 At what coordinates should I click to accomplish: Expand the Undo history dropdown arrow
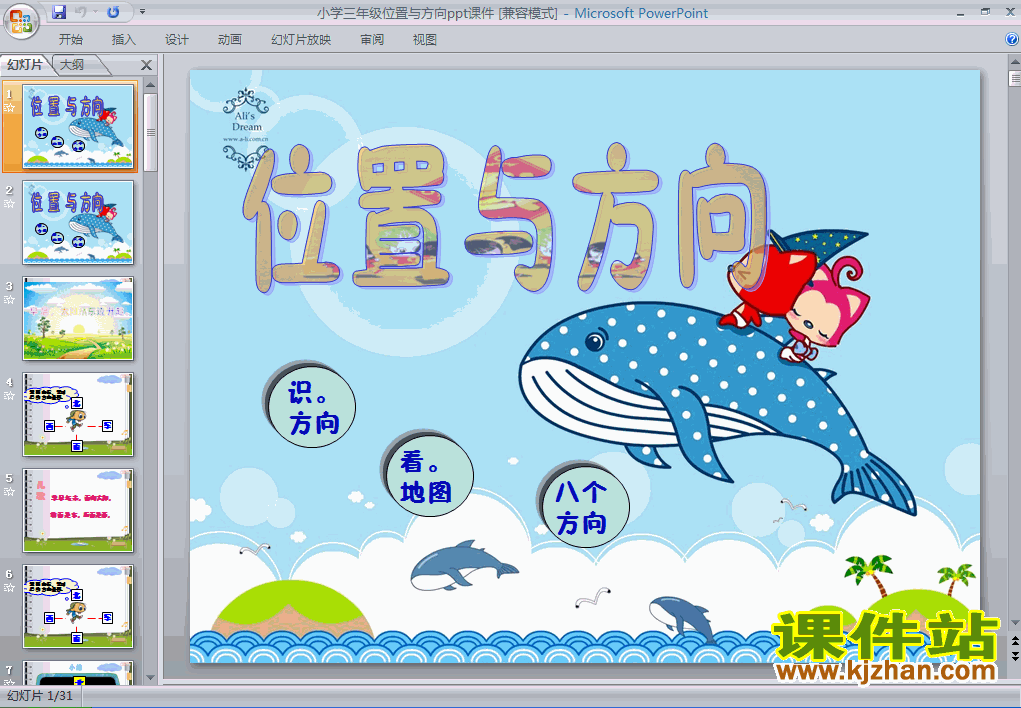click(x=95, y=12)
